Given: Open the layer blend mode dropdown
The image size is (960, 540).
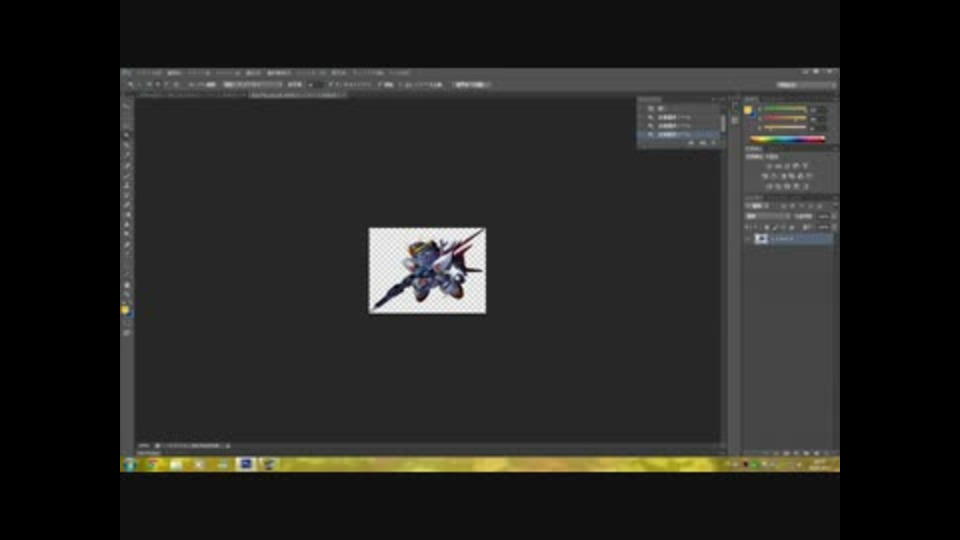Looking at the screenshot, I should point(768,216).
